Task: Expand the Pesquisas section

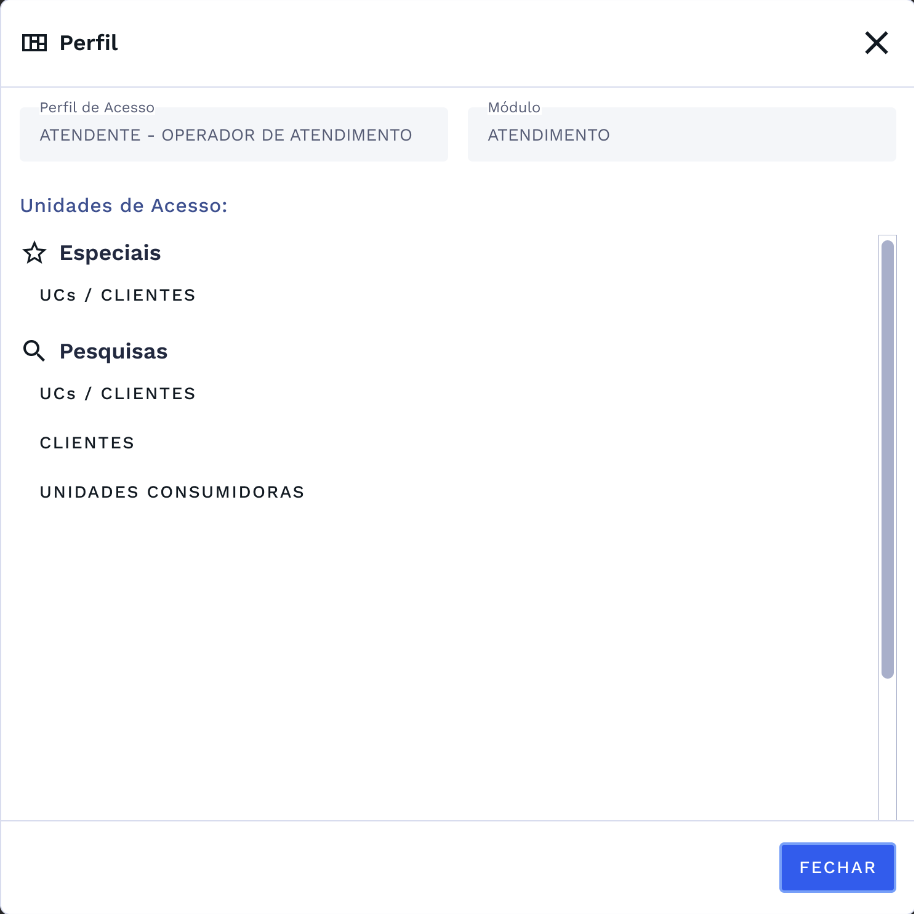Action: pos(113,351)
